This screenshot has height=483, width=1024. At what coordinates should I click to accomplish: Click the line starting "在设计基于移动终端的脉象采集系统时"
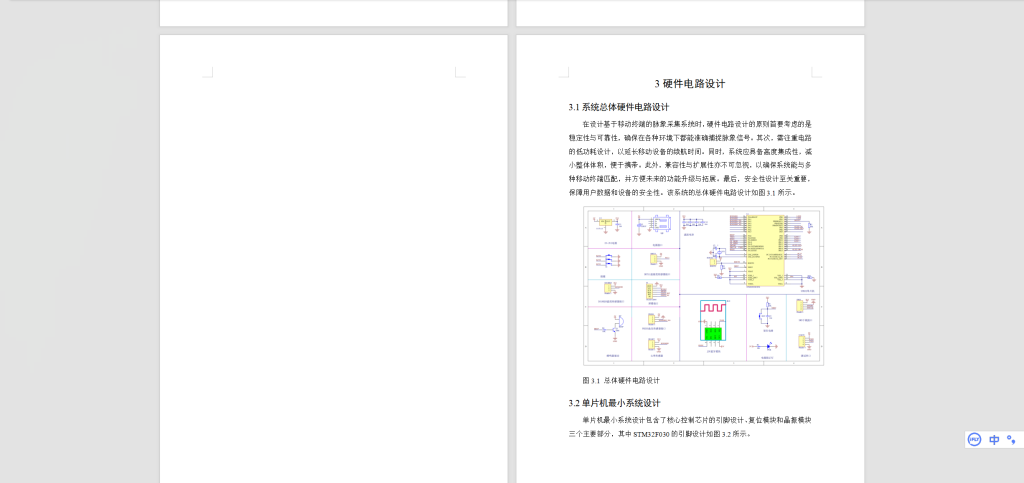697,123
